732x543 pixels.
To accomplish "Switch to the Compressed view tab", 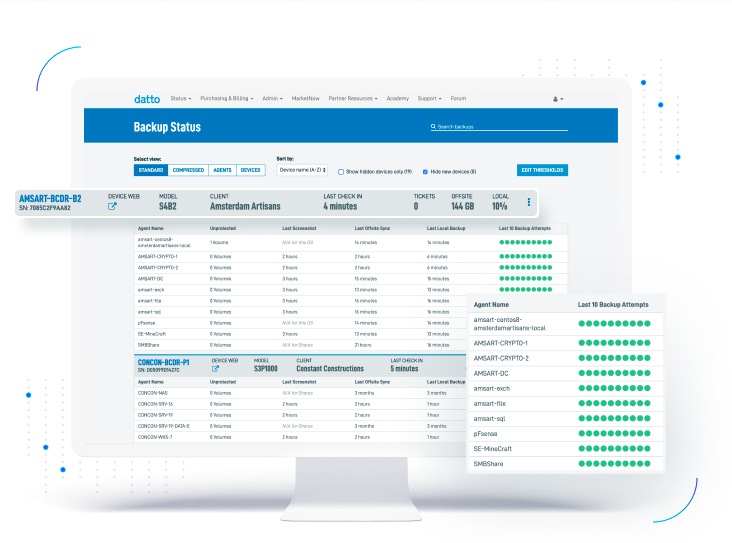I will [x=188, y=170].
